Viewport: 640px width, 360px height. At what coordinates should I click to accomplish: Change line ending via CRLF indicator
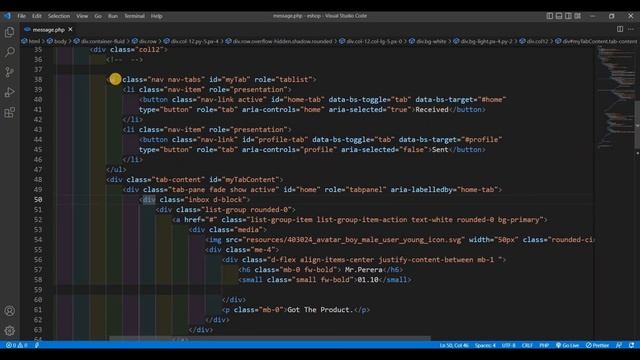pos(527,345)
